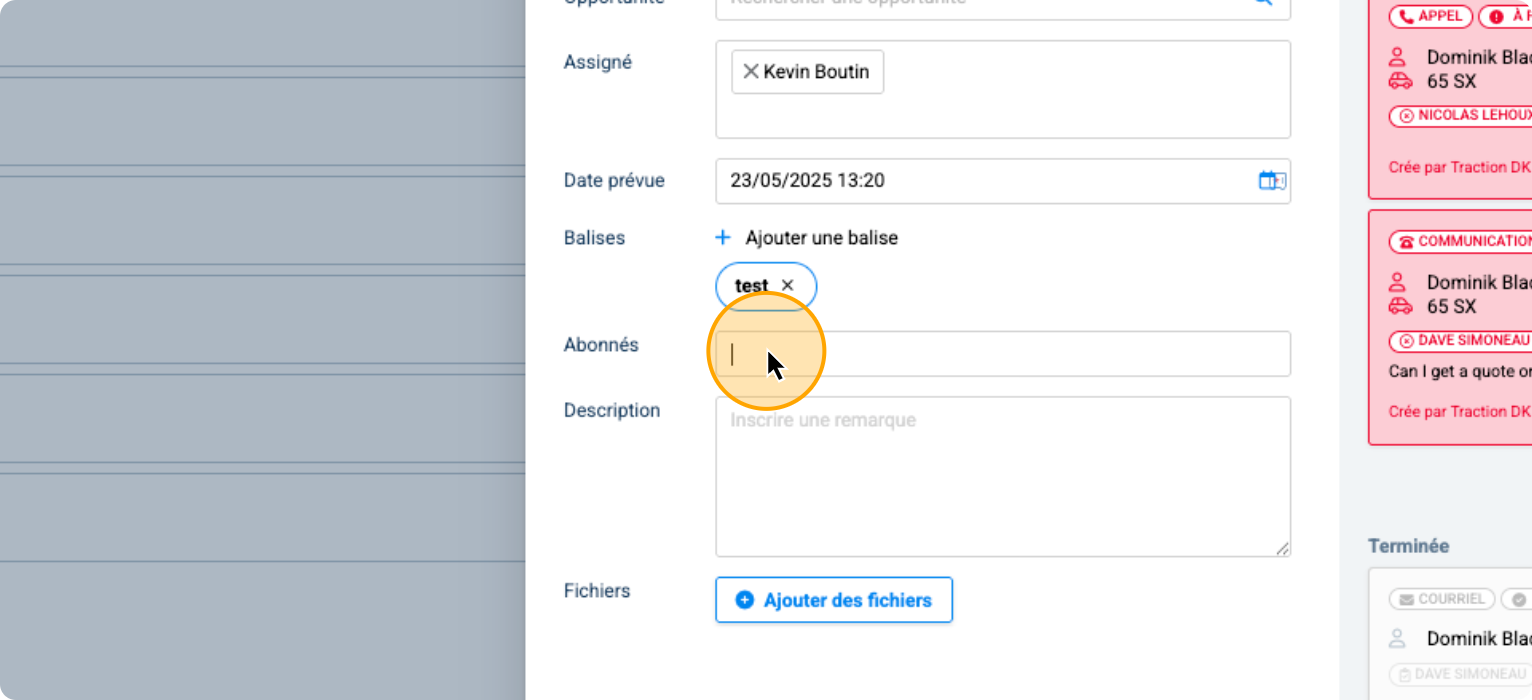Click the 'Ajouter une balise' link

pyautogui.click(x=821, y=238)
